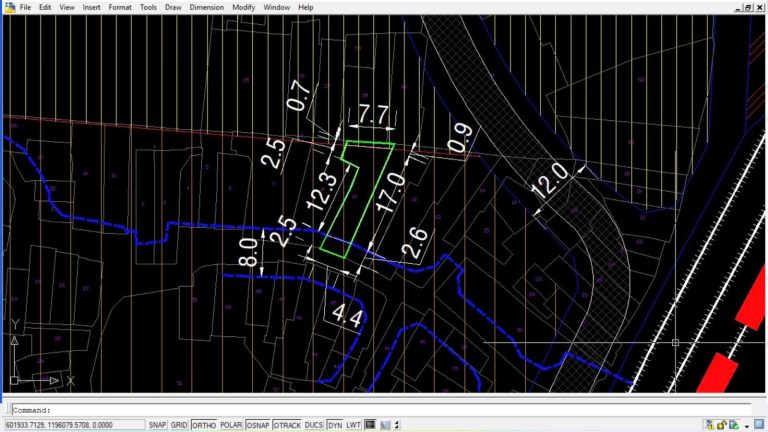The image size is (768, 432).
Task: Expand the Draw menu
Action: (x=173, y=7)
